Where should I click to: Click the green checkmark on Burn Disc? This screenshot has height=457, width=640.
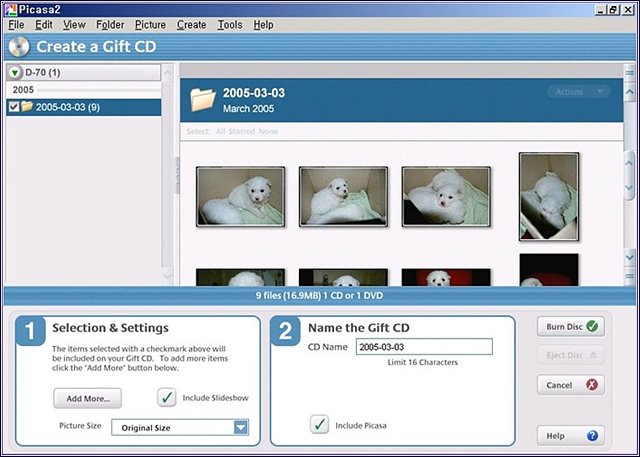594,327
